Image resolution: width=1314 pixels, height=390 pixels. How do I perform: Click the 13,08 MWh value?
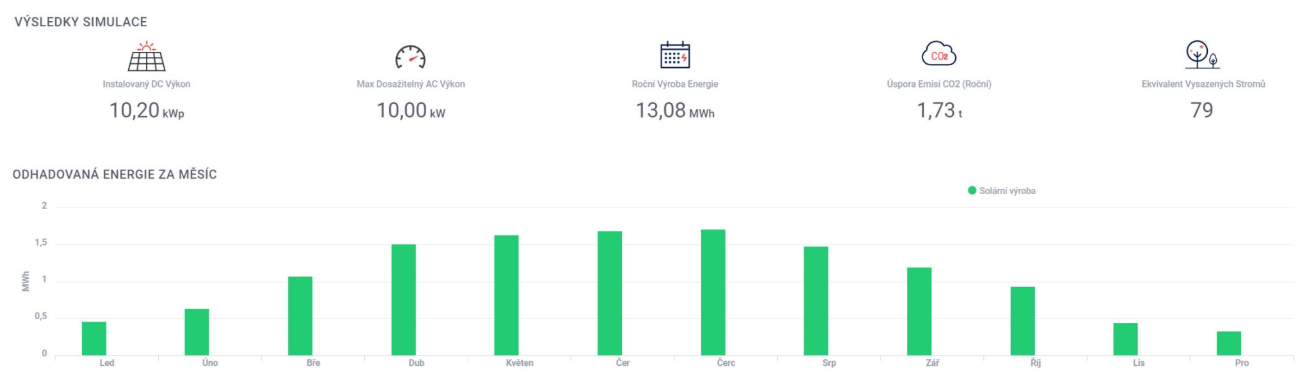click(675, 111)
